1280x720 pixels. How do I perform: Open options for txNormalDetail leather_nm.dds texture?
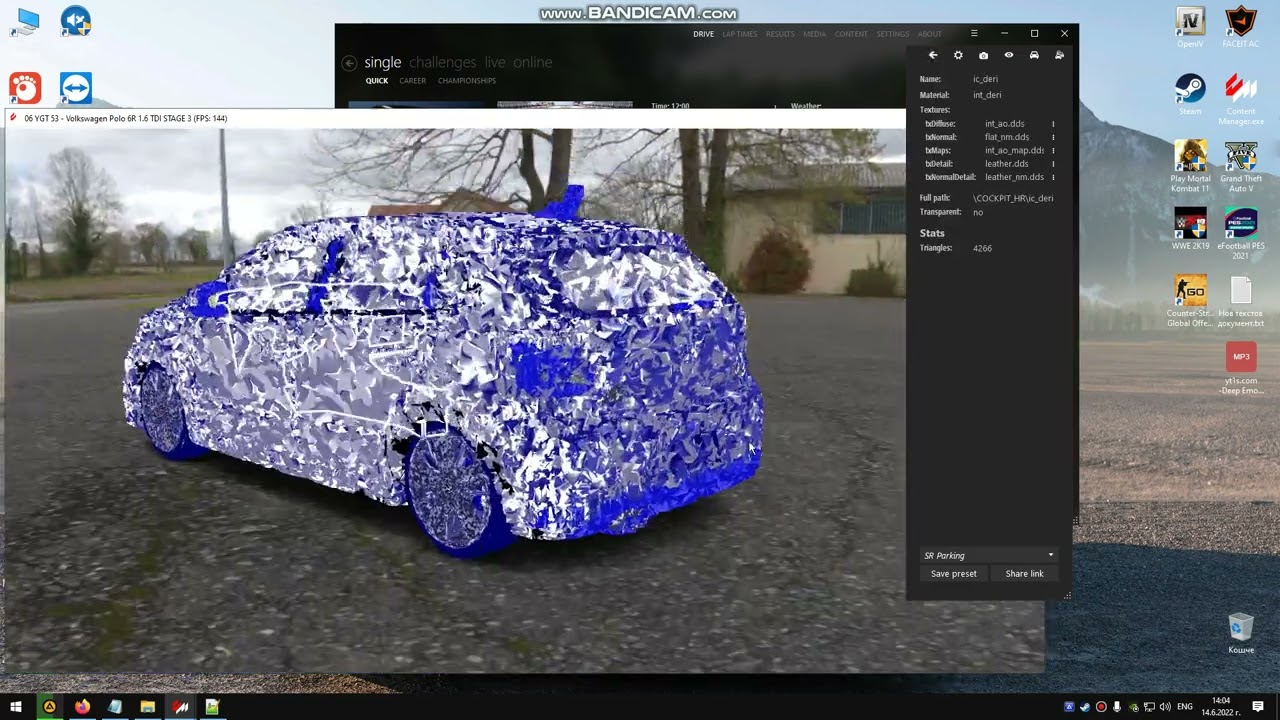[1053, 177]
